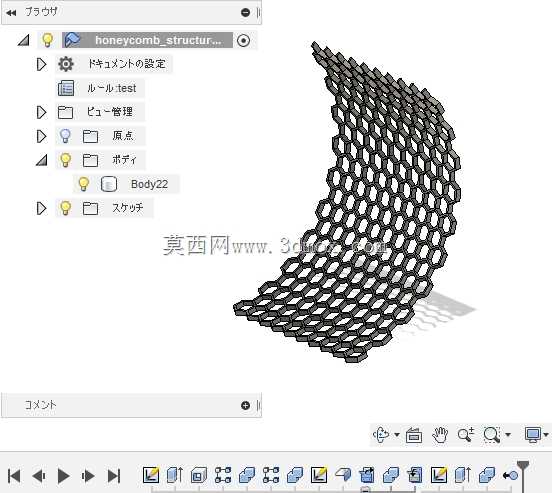Click the body cylinder icon of Body22
The width and height of the screenshot is (552, 493).
pos(109,184)
